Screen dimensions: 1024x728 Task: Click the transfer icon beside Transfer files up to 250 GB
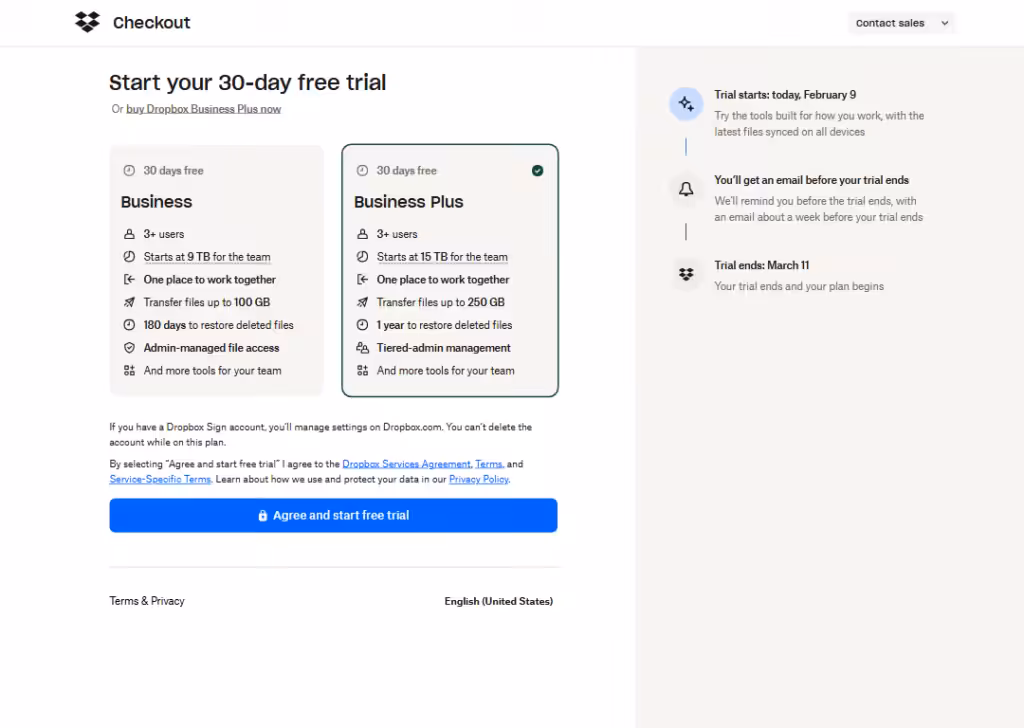pyautogui.click(x=362, y=302)
